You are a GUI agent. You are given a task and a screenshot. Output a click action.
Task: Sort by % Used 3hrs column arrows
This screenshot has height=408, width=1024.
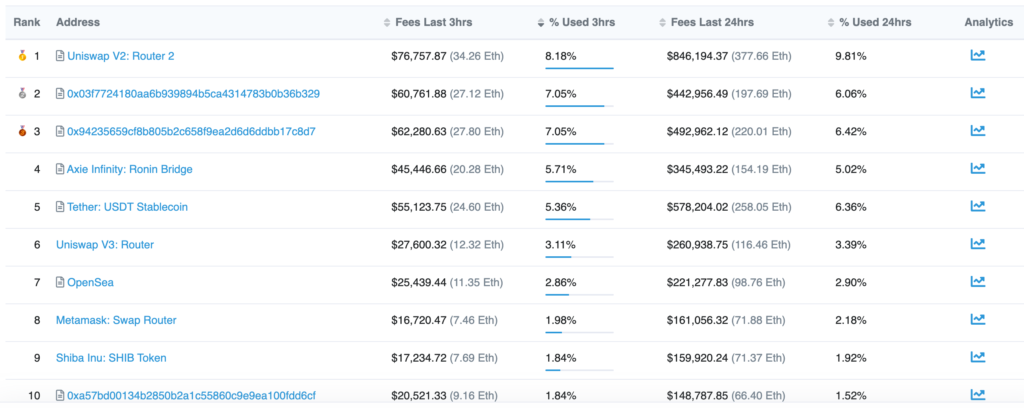tap(541, 23)
